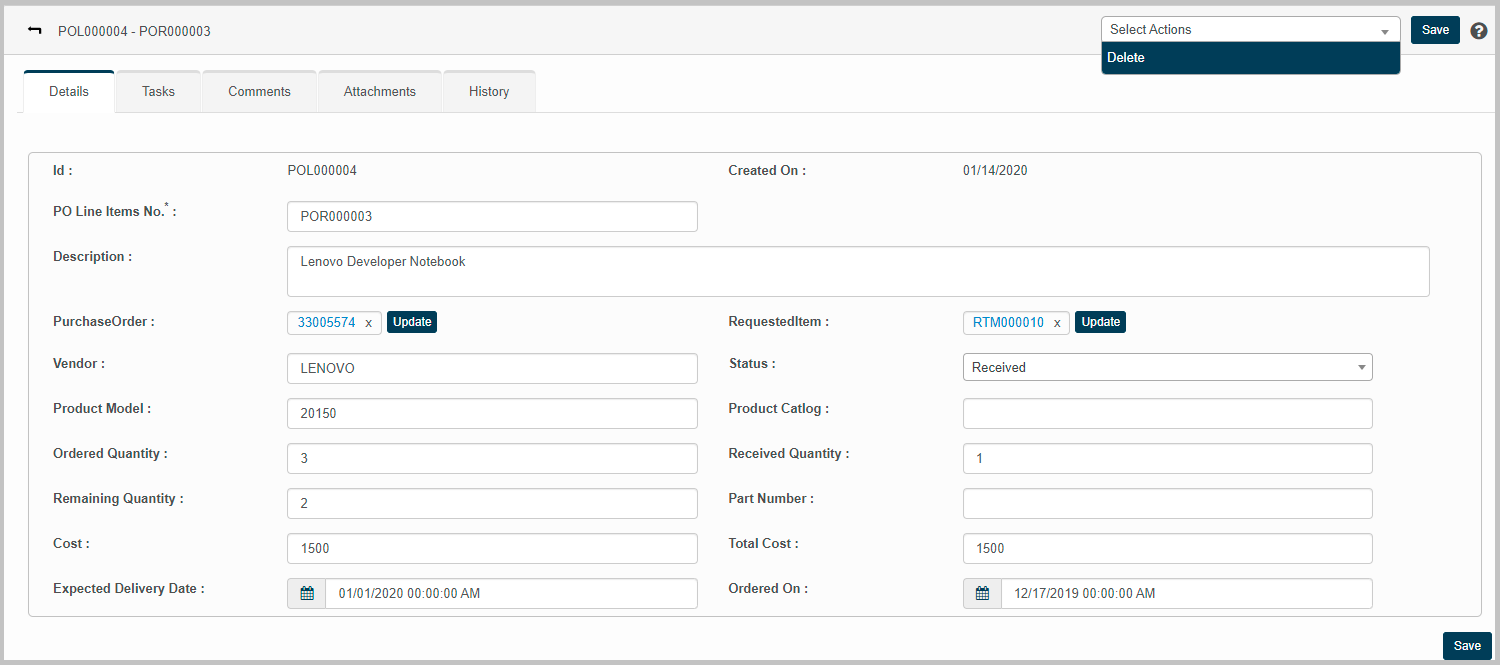The image size is (1500, 665).
Task: Open the Ordered On calendar icon
Action: [982, 593]
